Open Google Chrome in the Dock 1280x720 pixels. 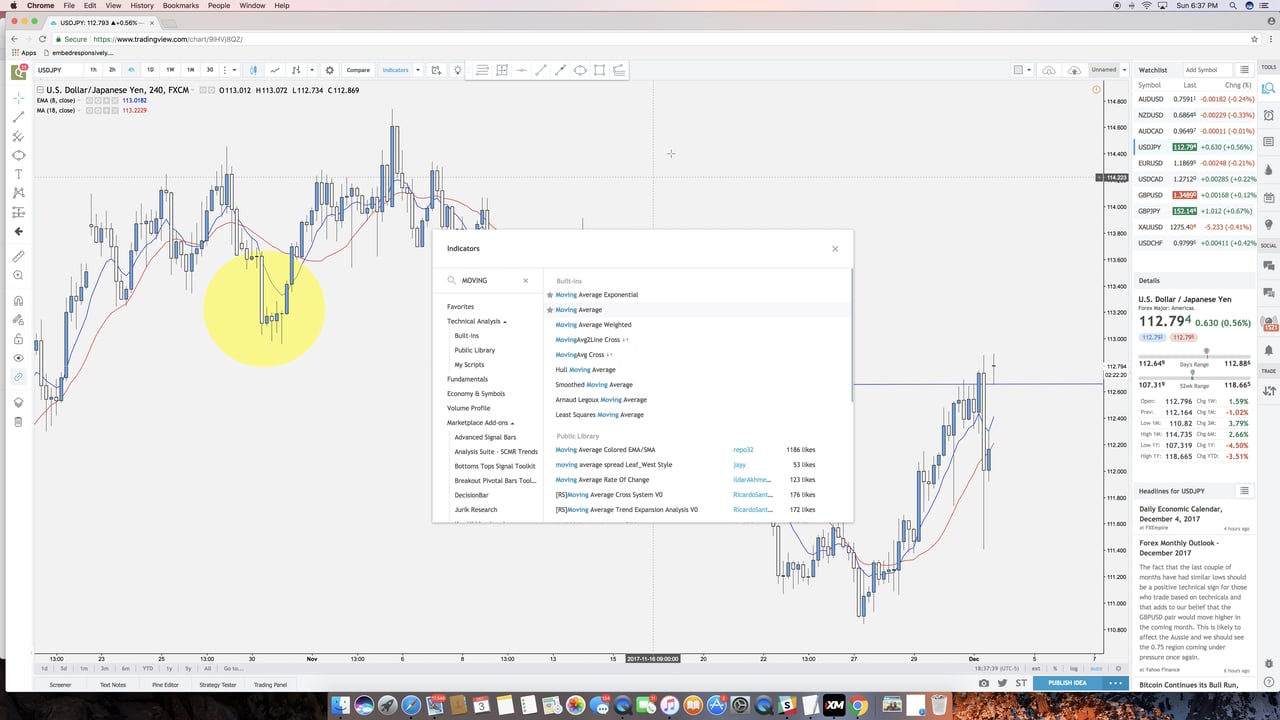point(860,705)
